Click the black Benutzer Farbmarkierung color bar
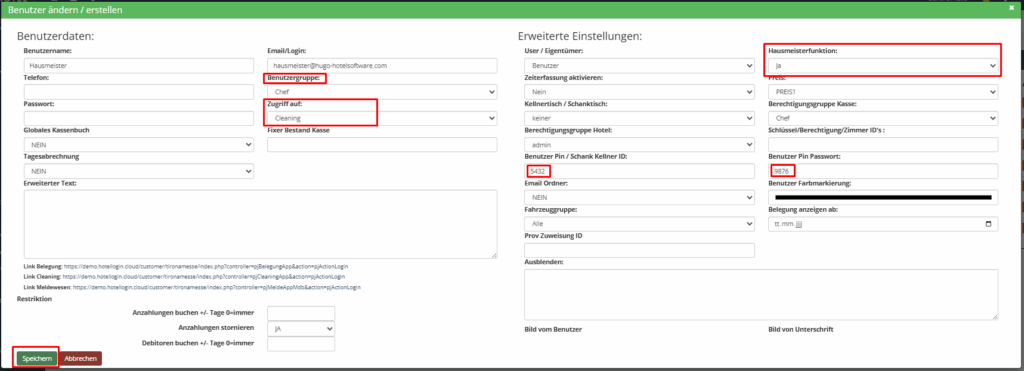The width and height of the screenshot is (1024, 371). click(884, 197)
